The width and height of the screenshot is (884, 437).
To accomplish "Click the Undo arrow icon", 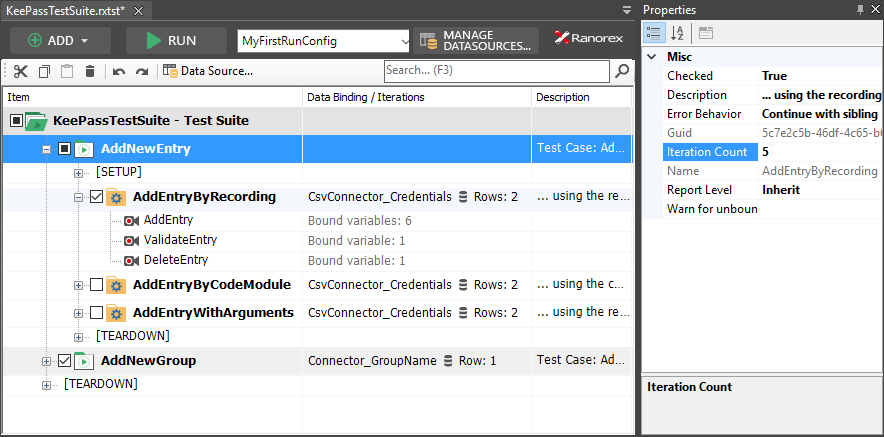I will (119, 72).
